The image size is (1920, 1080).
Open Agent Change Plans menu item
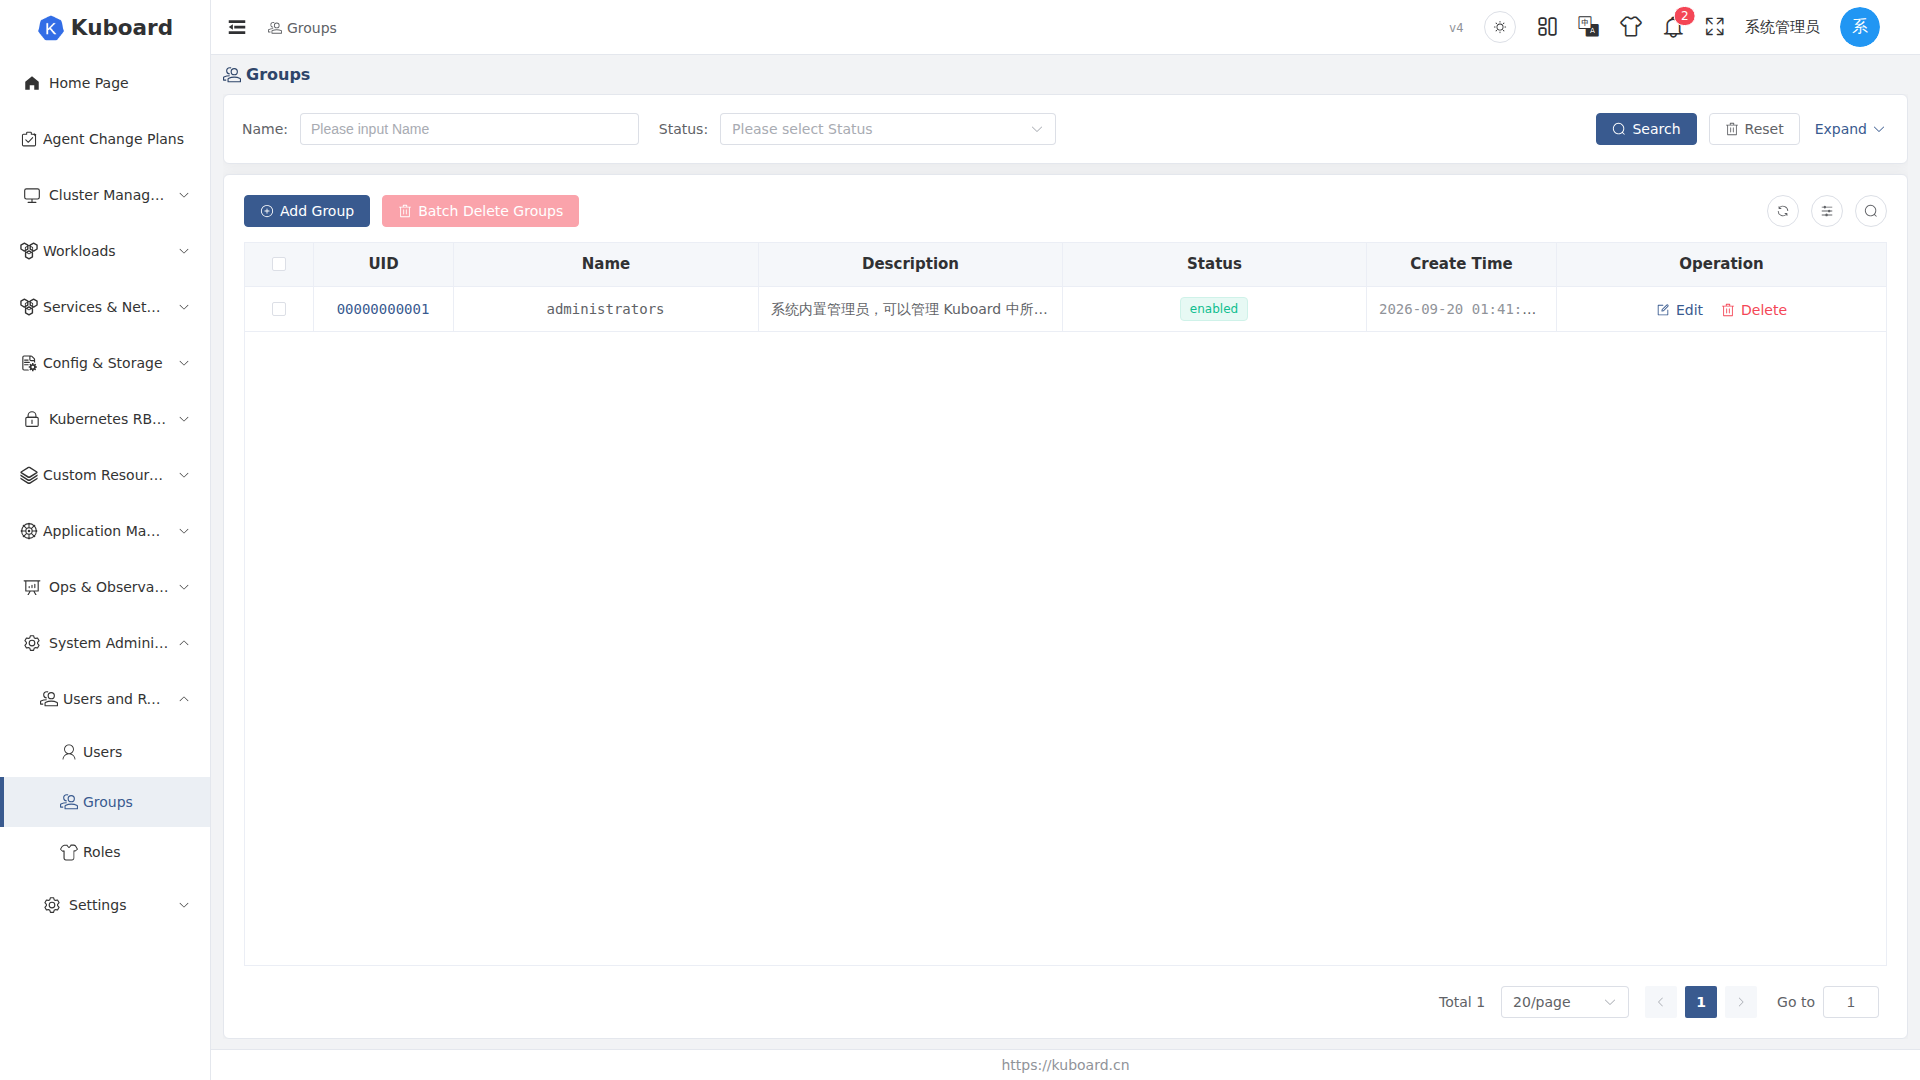(105, 139)
